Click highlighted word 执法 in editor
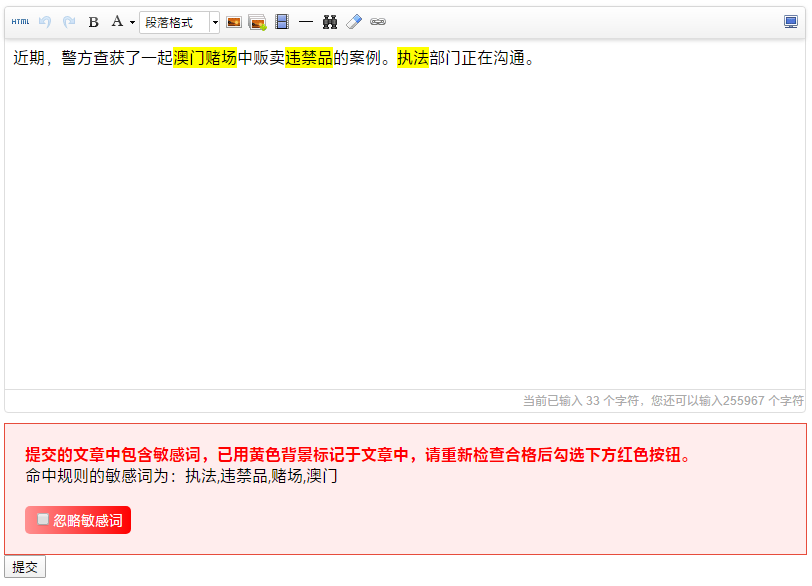812x586 pixels. click(413, 57)
